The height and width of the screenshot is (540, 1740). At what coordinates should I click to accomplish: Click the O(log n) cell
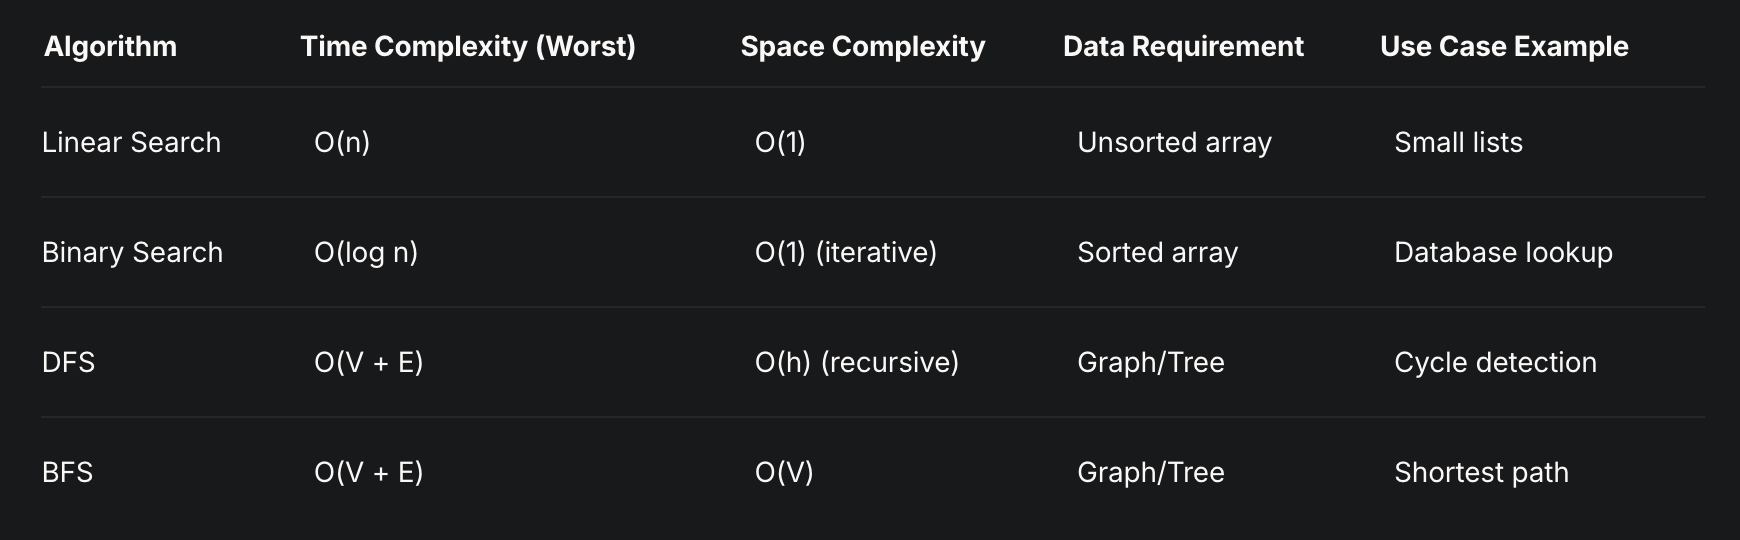point(366,252)
